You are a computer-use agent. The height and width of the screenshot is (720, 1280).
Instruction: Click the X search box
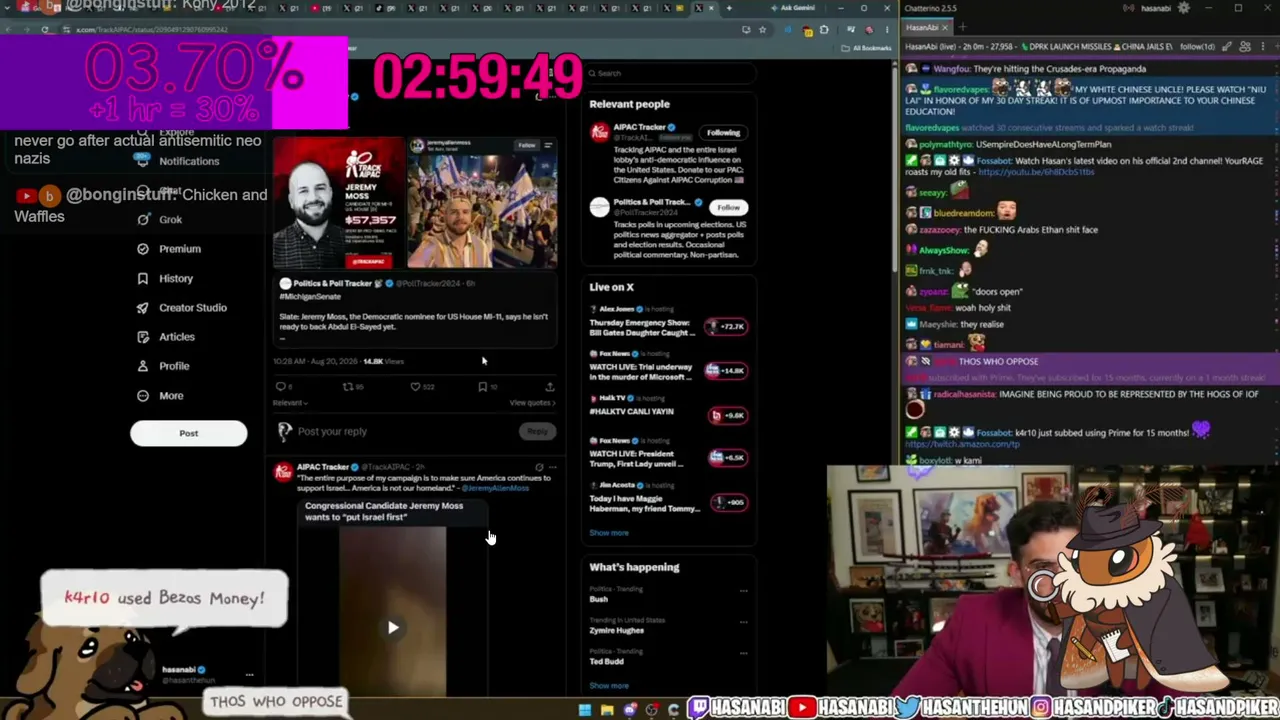click(x=670, y=73)
